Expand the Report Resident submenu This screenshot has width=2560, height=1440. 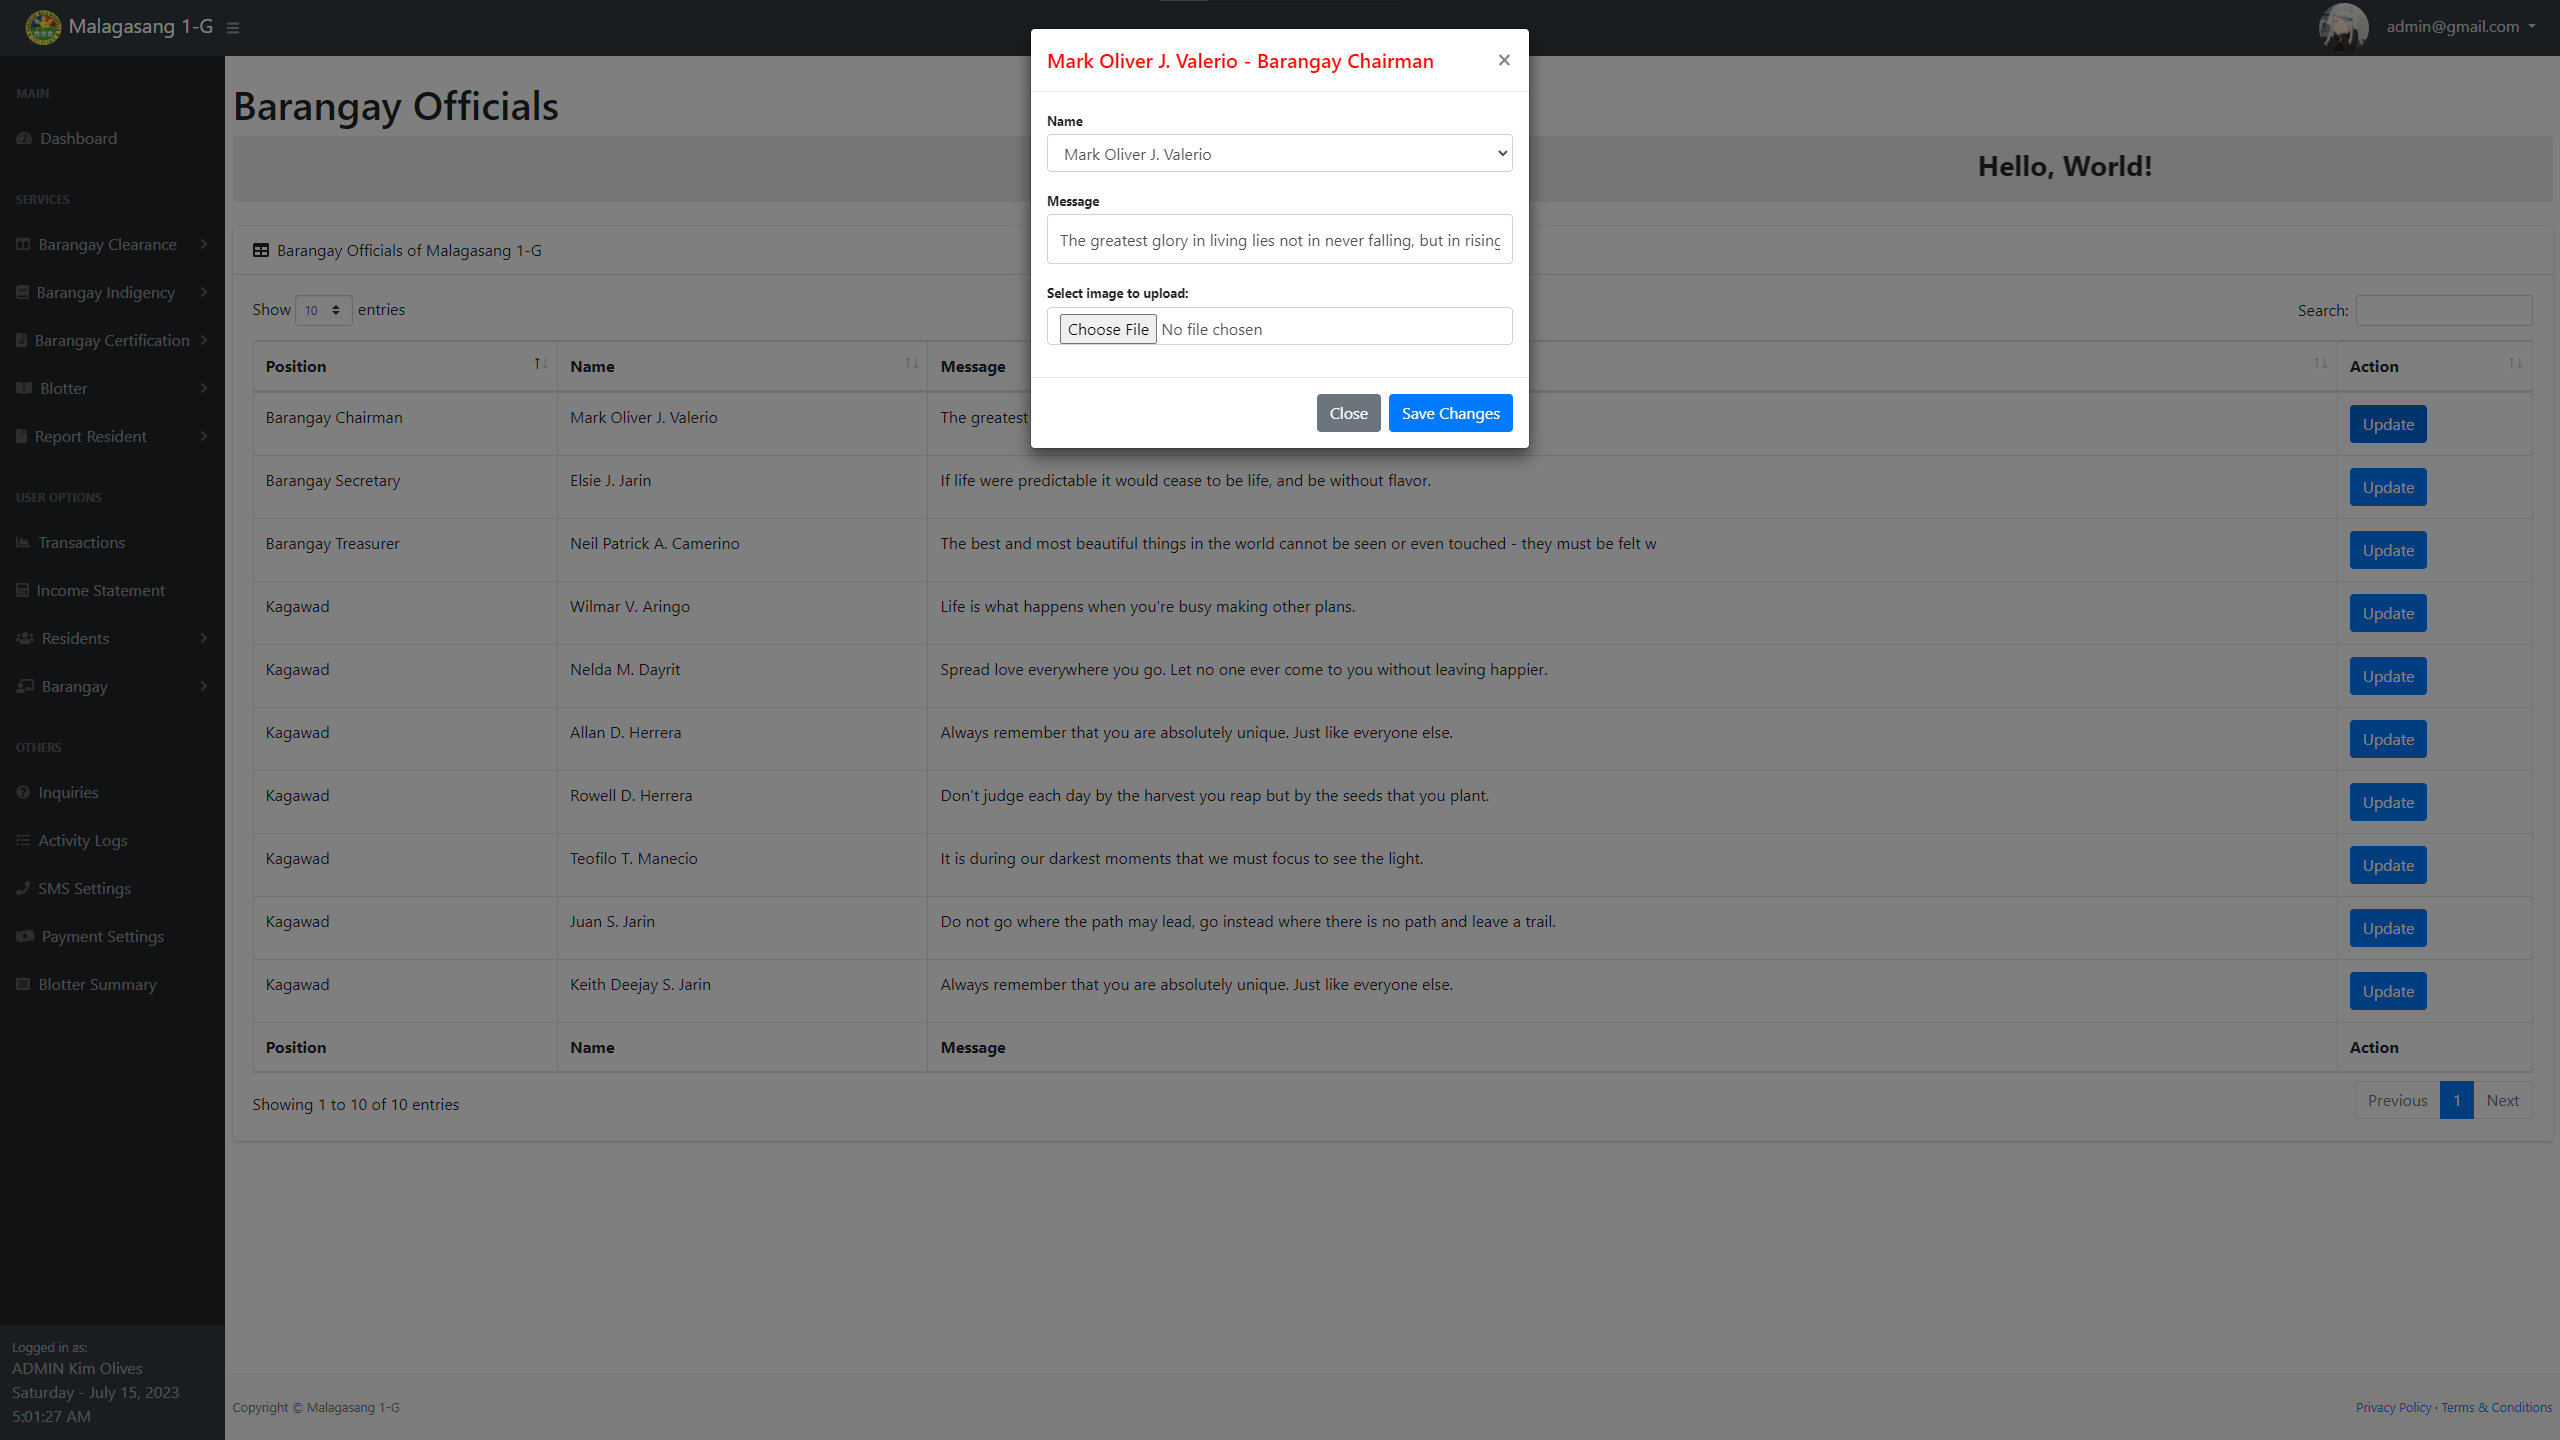coord(93,436)
